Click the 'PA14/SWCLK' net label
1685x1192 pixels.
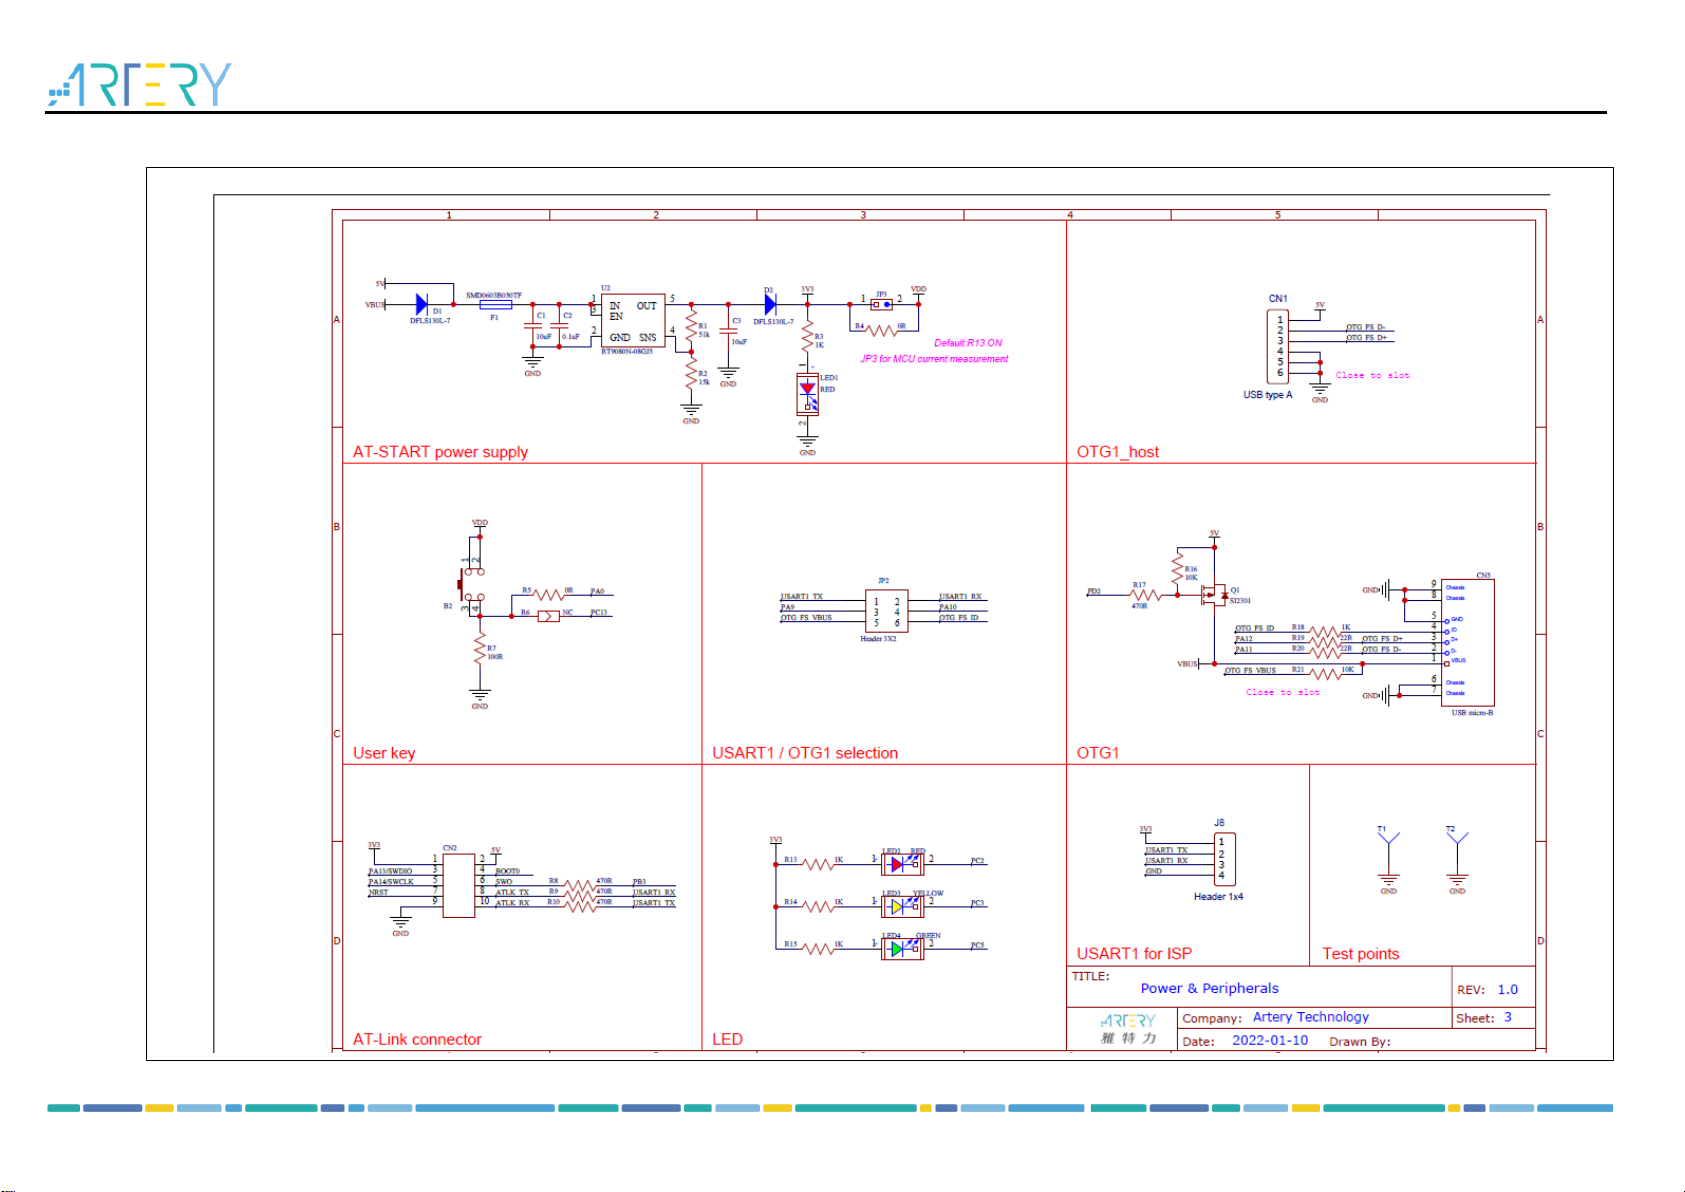390,882
